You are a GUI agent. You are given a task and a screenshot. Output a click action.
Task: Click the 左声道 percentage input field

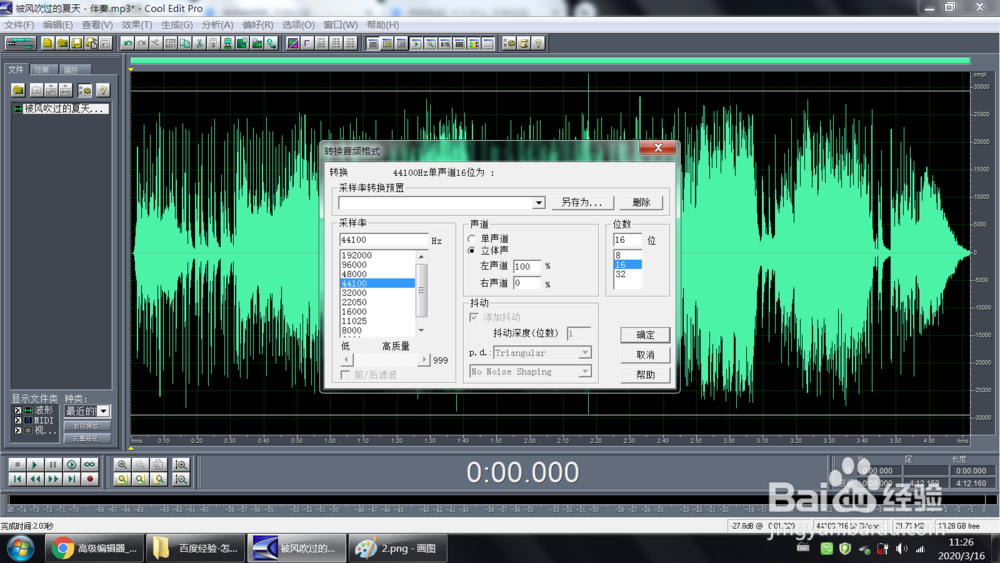click(527, 267)
